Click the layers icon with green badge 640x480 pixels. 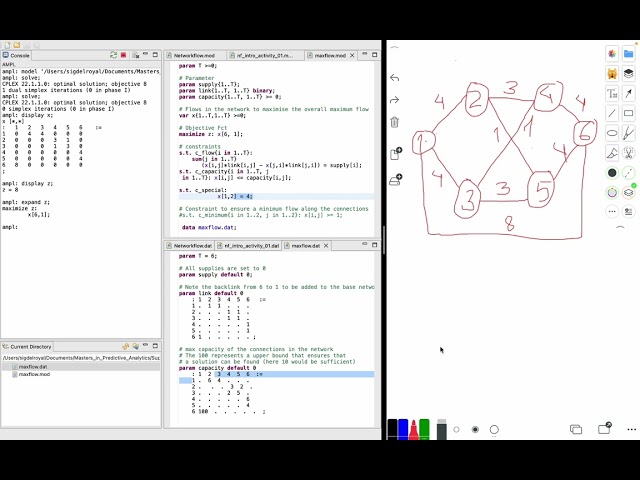[x=629, y=192]
